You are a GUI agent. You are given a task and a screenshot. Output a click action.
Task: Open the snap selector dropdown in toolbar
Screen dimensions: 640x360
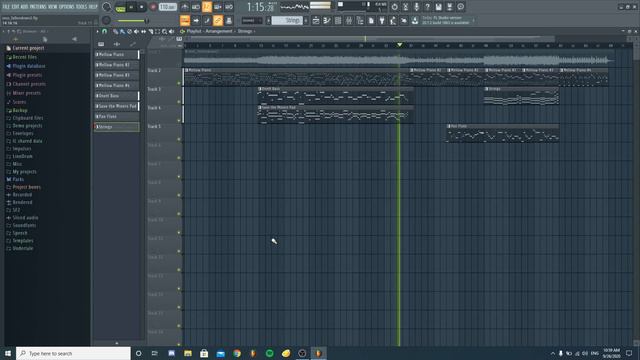click(252, 20)
